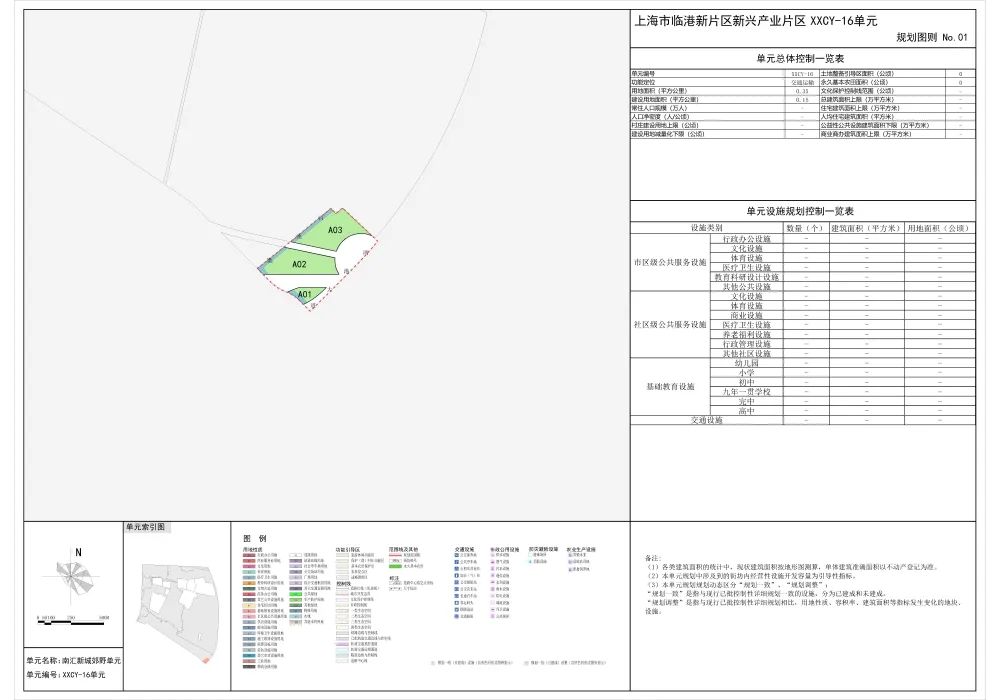Click the '常住人口规模（万人）' row label
The height and width of the screenshot is (700, 1000).
click(x=659, y=108)
